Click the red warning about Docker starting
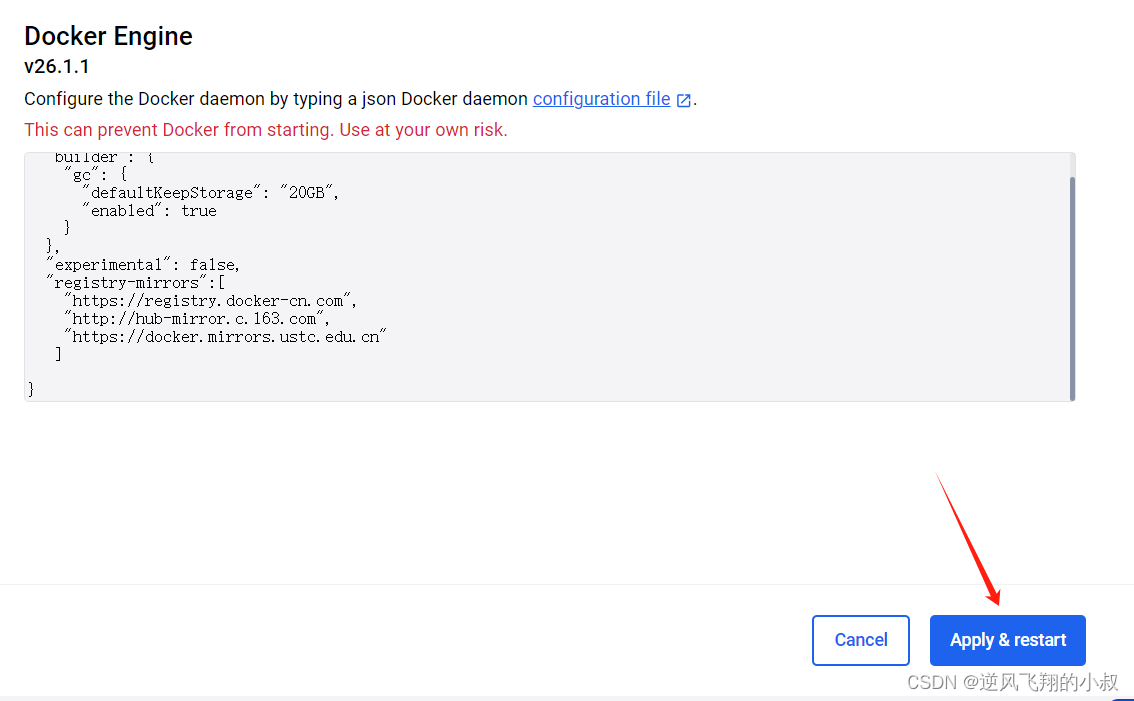 (x=265, y=129)
